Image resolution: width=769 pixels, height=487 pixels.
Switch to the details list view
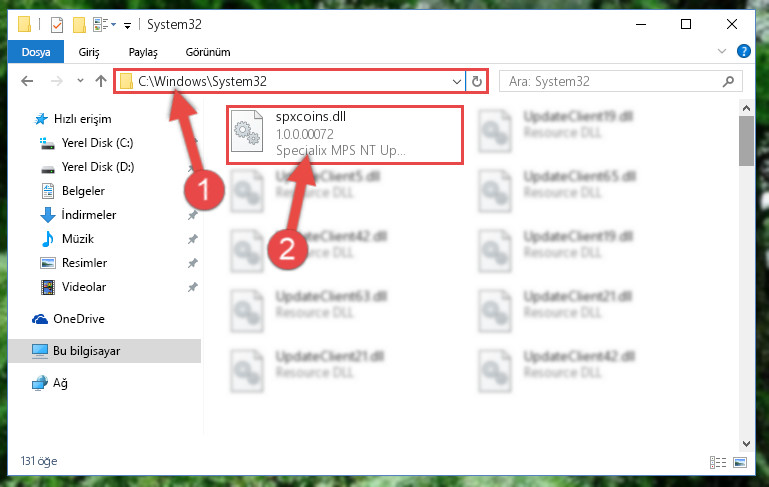pyautogui.click(x=718, y=462)
